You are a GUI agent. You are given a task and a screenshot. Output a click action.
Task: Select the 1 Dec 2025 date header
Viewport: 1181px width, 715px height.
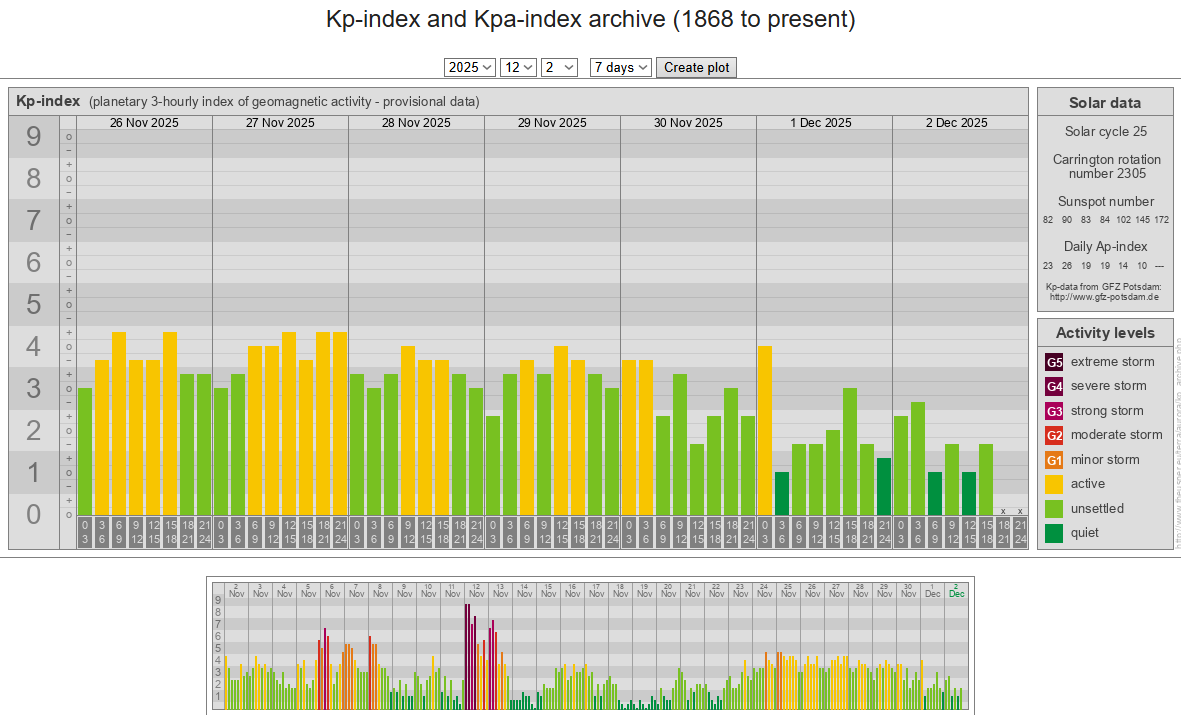[x=821, y=123]
